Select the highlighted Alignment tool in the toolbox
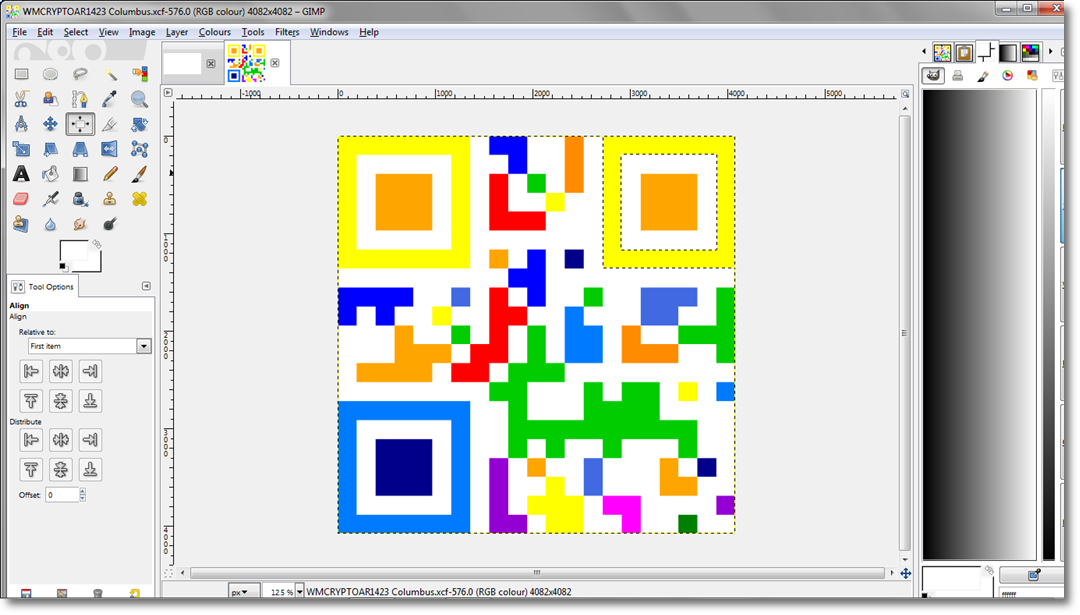This screenshot has height=615, width=1080. (80, 124)
